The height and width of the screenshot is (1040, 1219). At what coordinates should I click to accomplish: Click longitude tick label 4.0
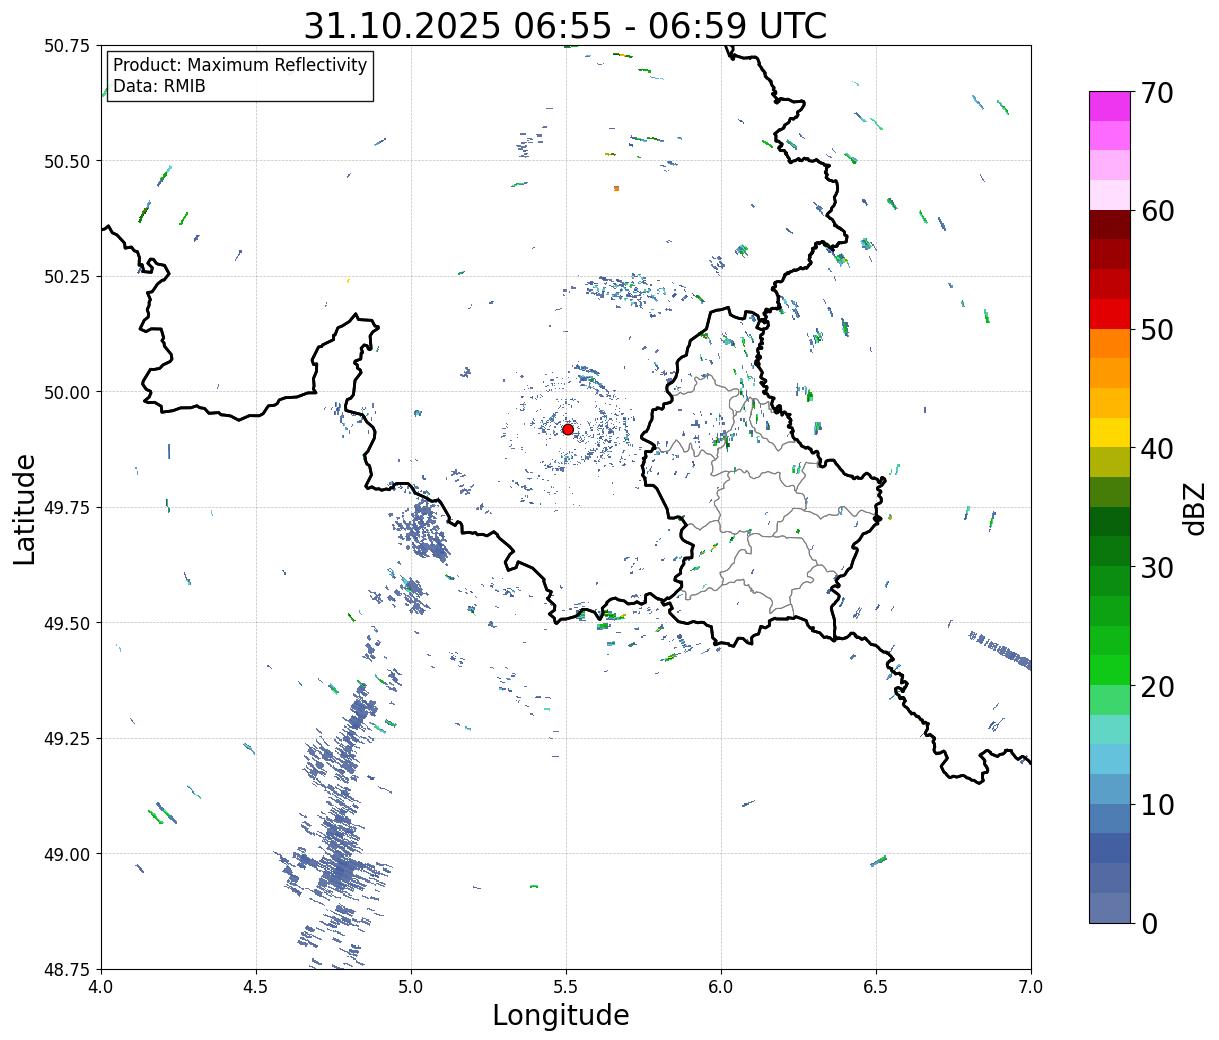point(101,987)
